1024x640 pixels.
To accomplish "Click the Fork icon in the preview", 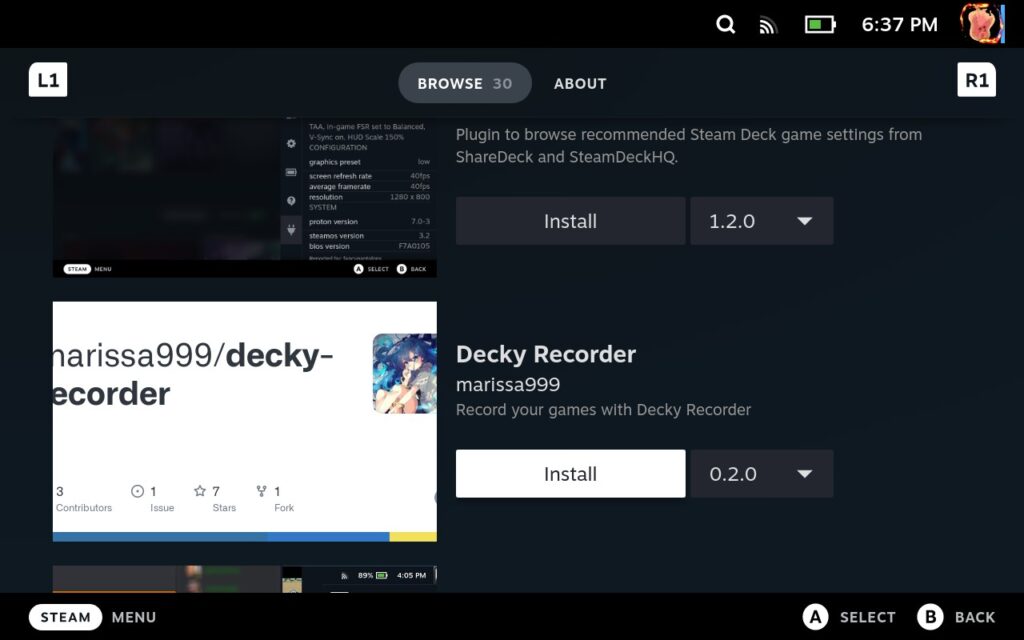I will [x=261, y=491].
